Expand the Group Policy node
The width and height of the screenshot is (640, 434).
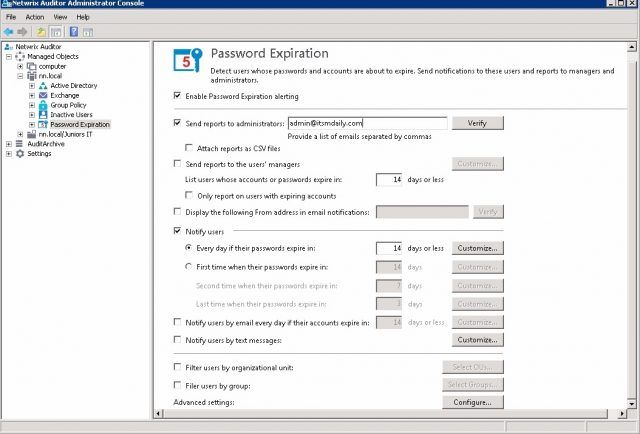click(32, 105)
